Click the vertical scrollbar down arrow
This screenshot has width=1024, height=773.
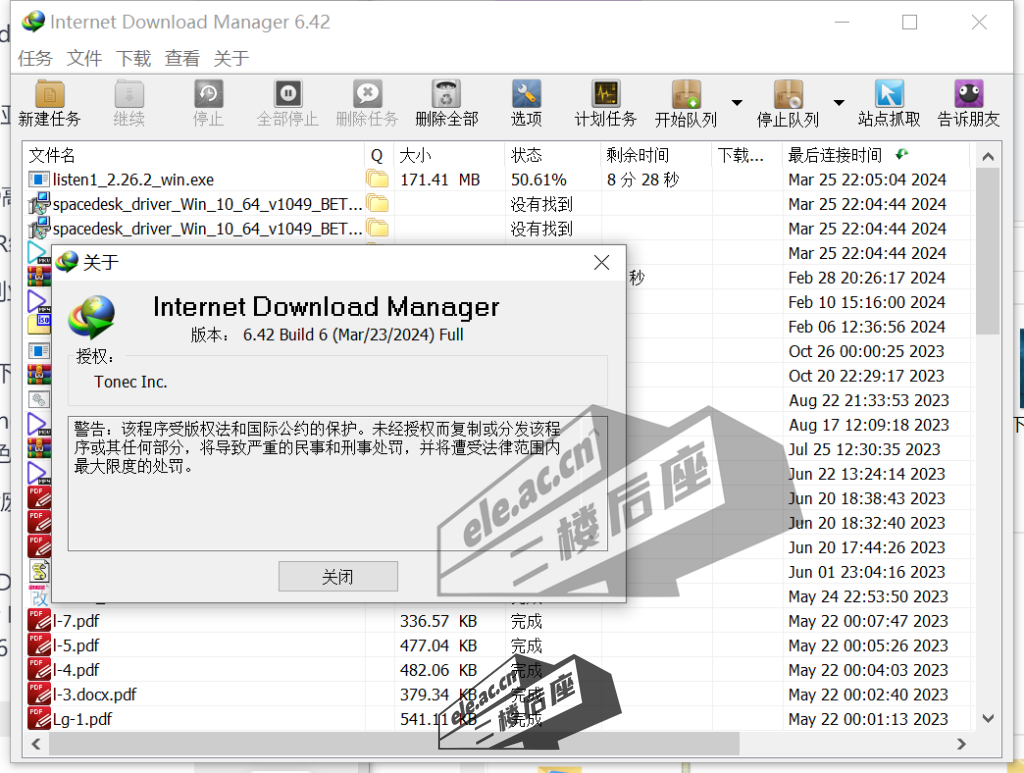(x=988, y=718)
